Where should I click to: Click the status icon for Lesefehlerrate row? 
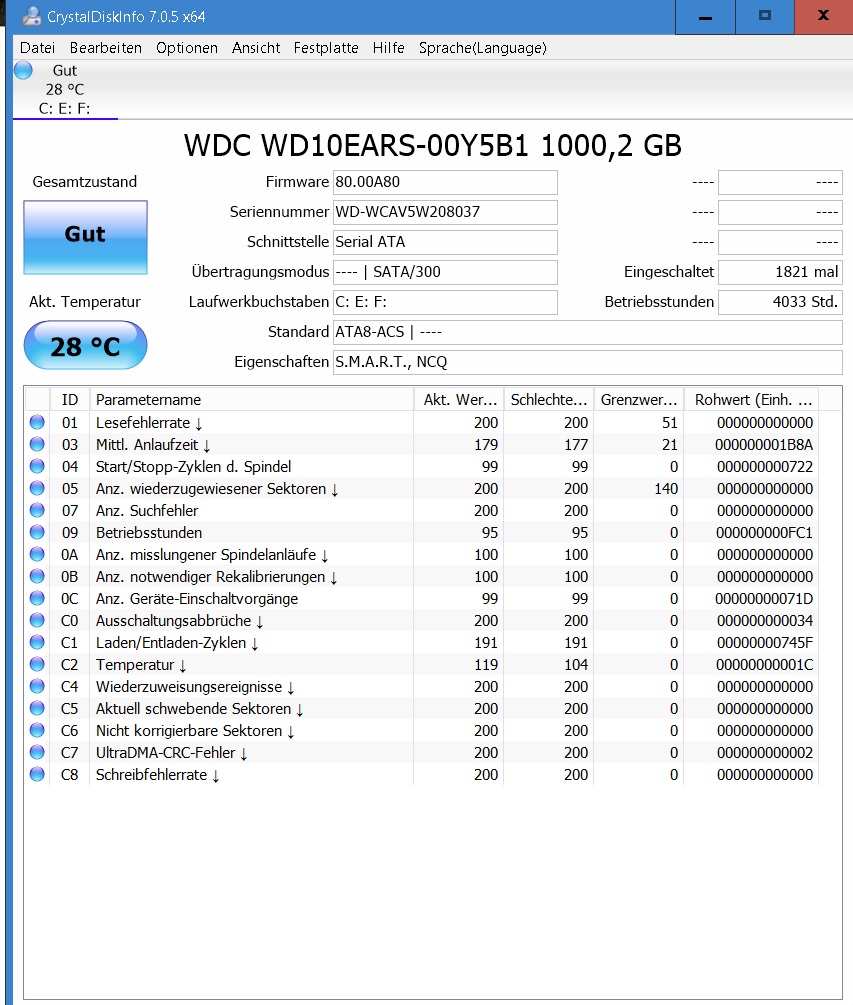click(37, 422)
